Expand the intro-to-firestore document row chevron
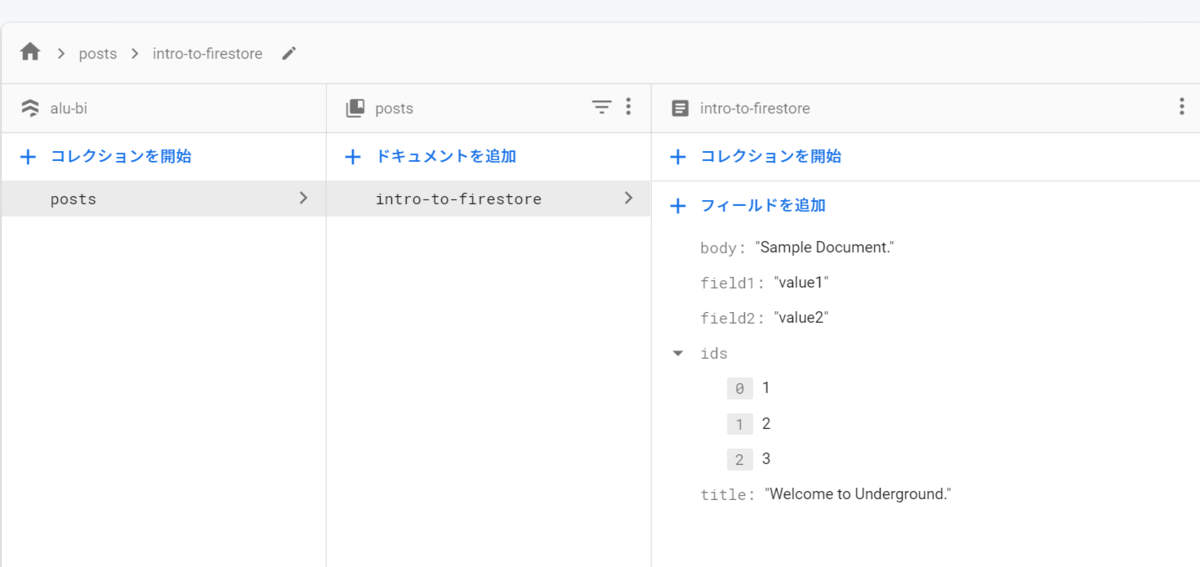 (629, 198)
